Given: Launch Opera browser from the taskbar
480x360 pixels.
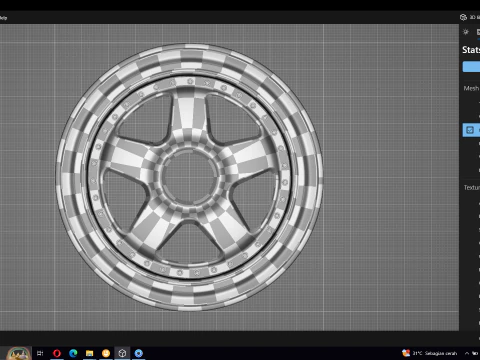Looking at the screenshot, I should [x=57, y=353].
